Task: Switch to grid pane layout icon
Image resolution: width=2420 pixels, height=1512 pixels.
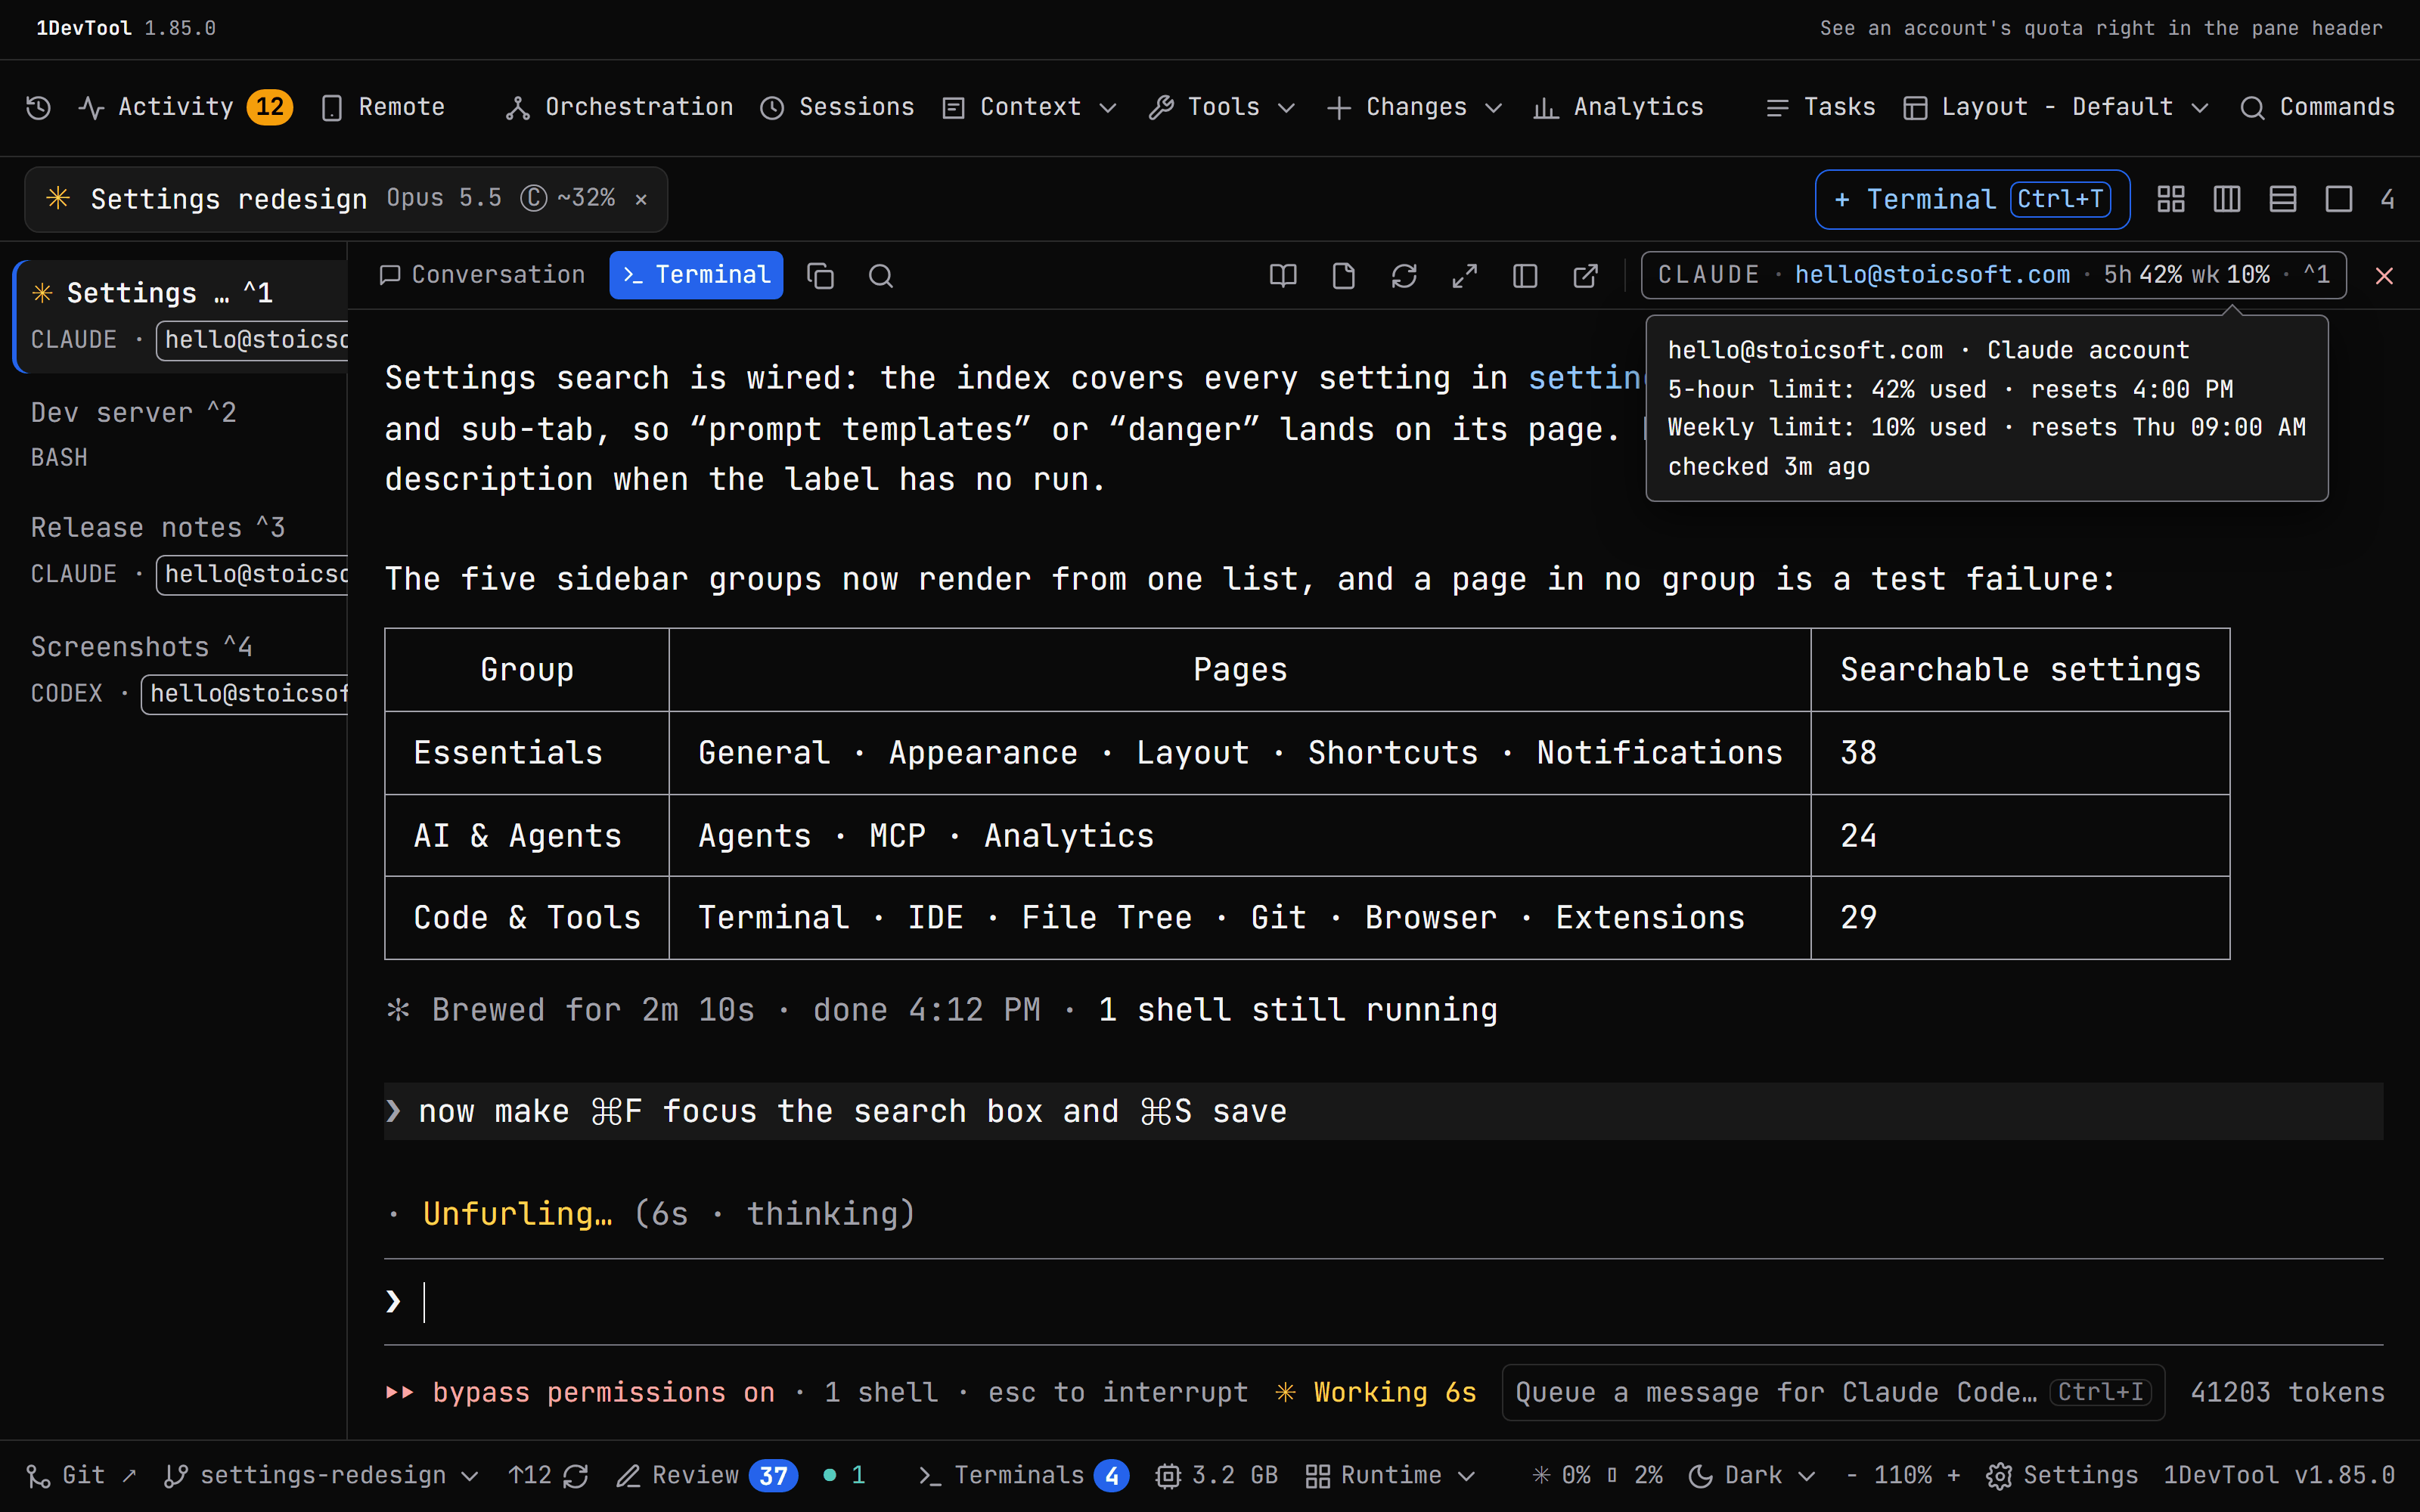Action: (2171, 199)
